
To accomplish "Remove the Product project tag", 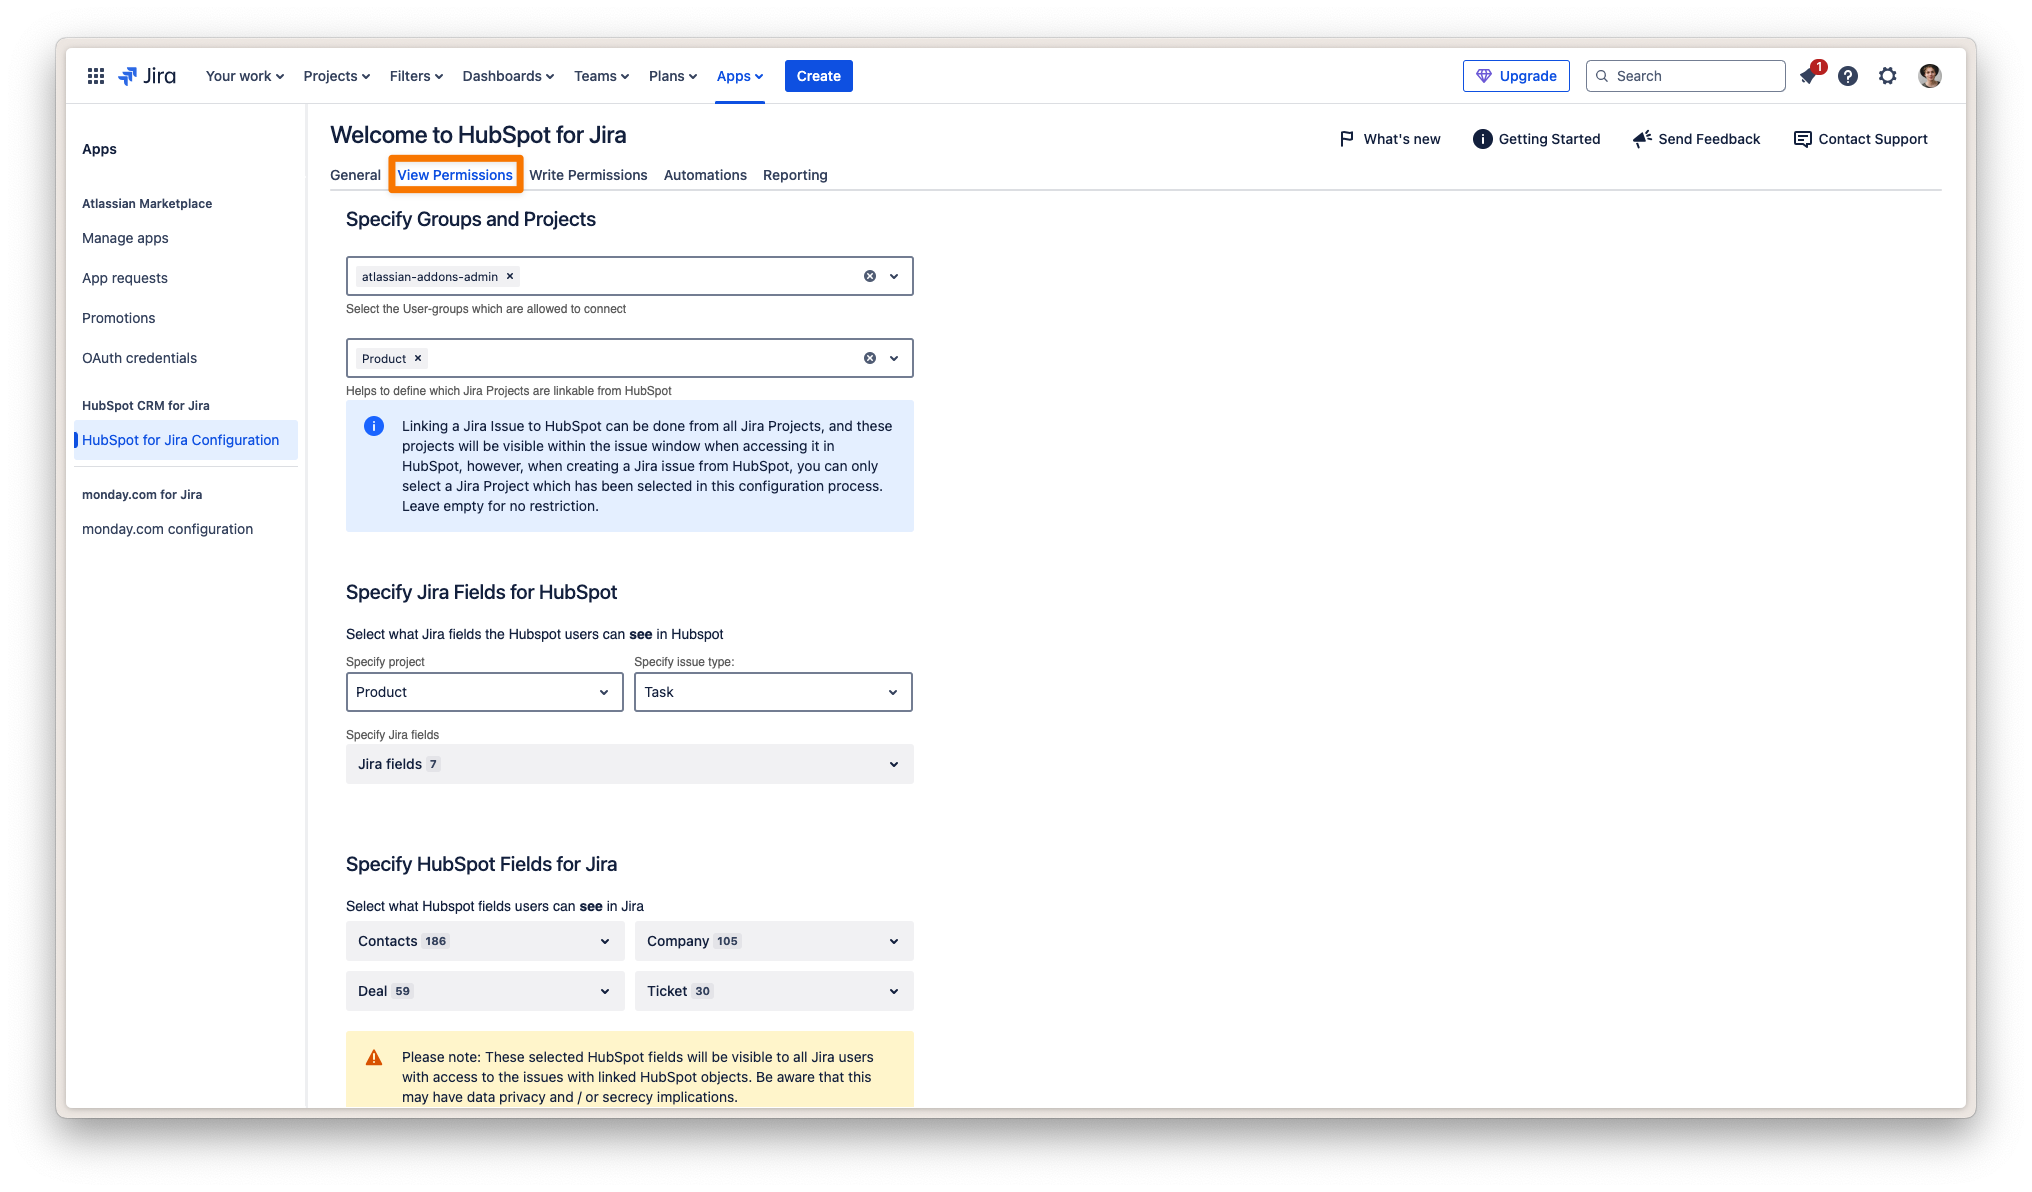I will (418, 358).
